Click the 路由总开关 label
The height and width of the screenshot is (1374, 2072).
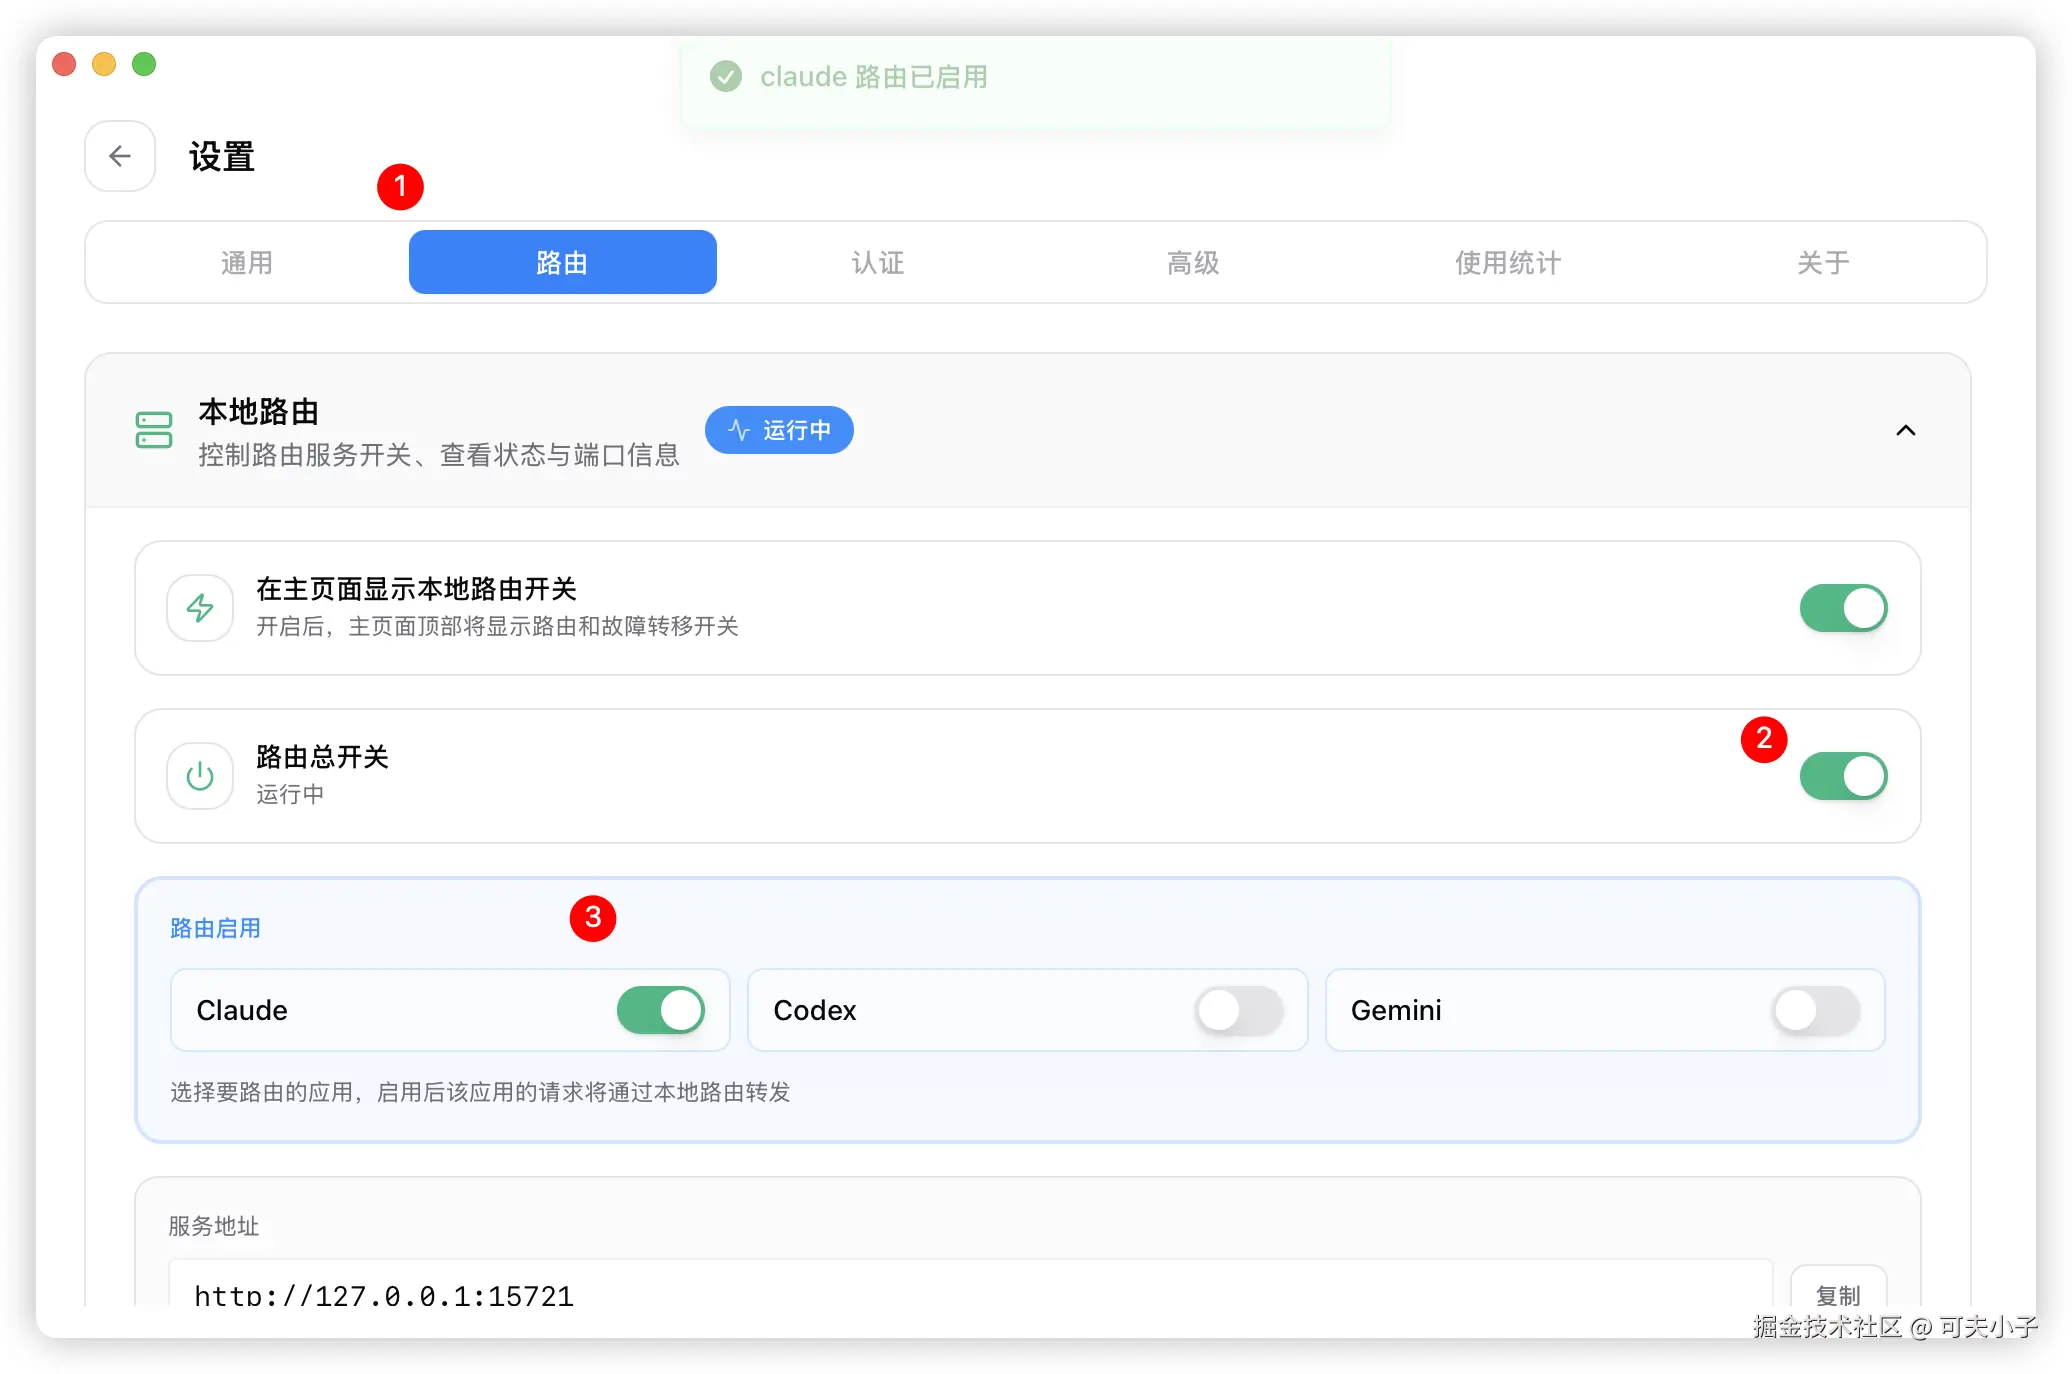(322, 757)
